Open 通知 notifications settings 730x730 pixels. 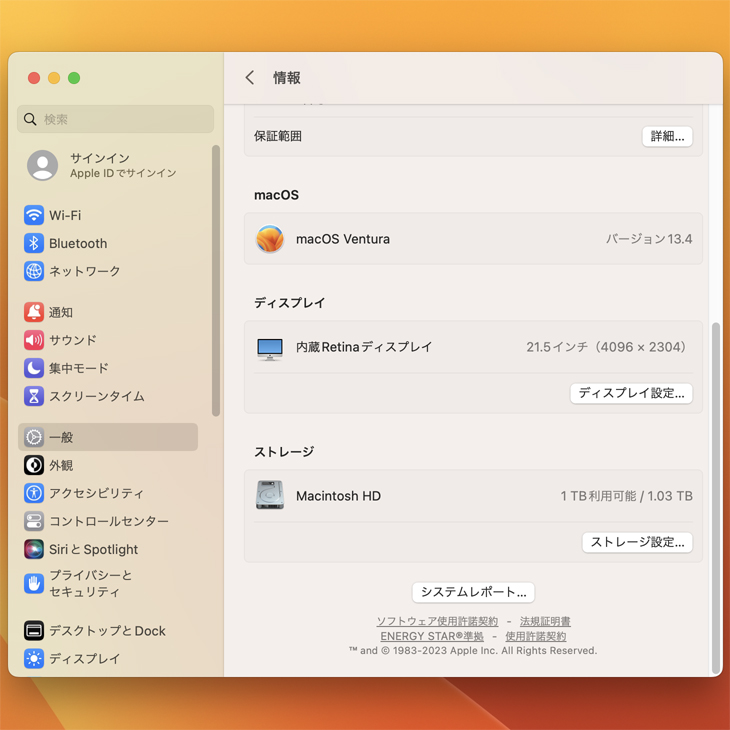click(x=60, y=312)
